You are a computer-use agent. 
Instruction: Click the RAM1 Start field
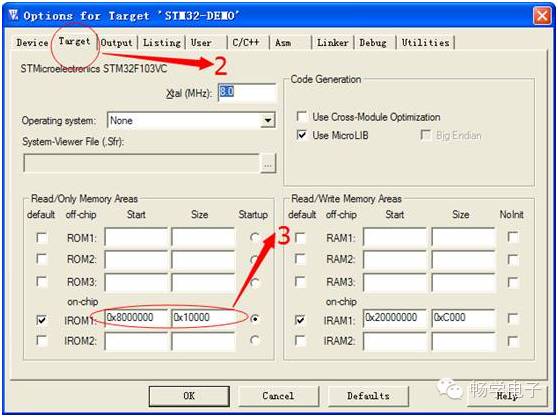coord(395,237)
